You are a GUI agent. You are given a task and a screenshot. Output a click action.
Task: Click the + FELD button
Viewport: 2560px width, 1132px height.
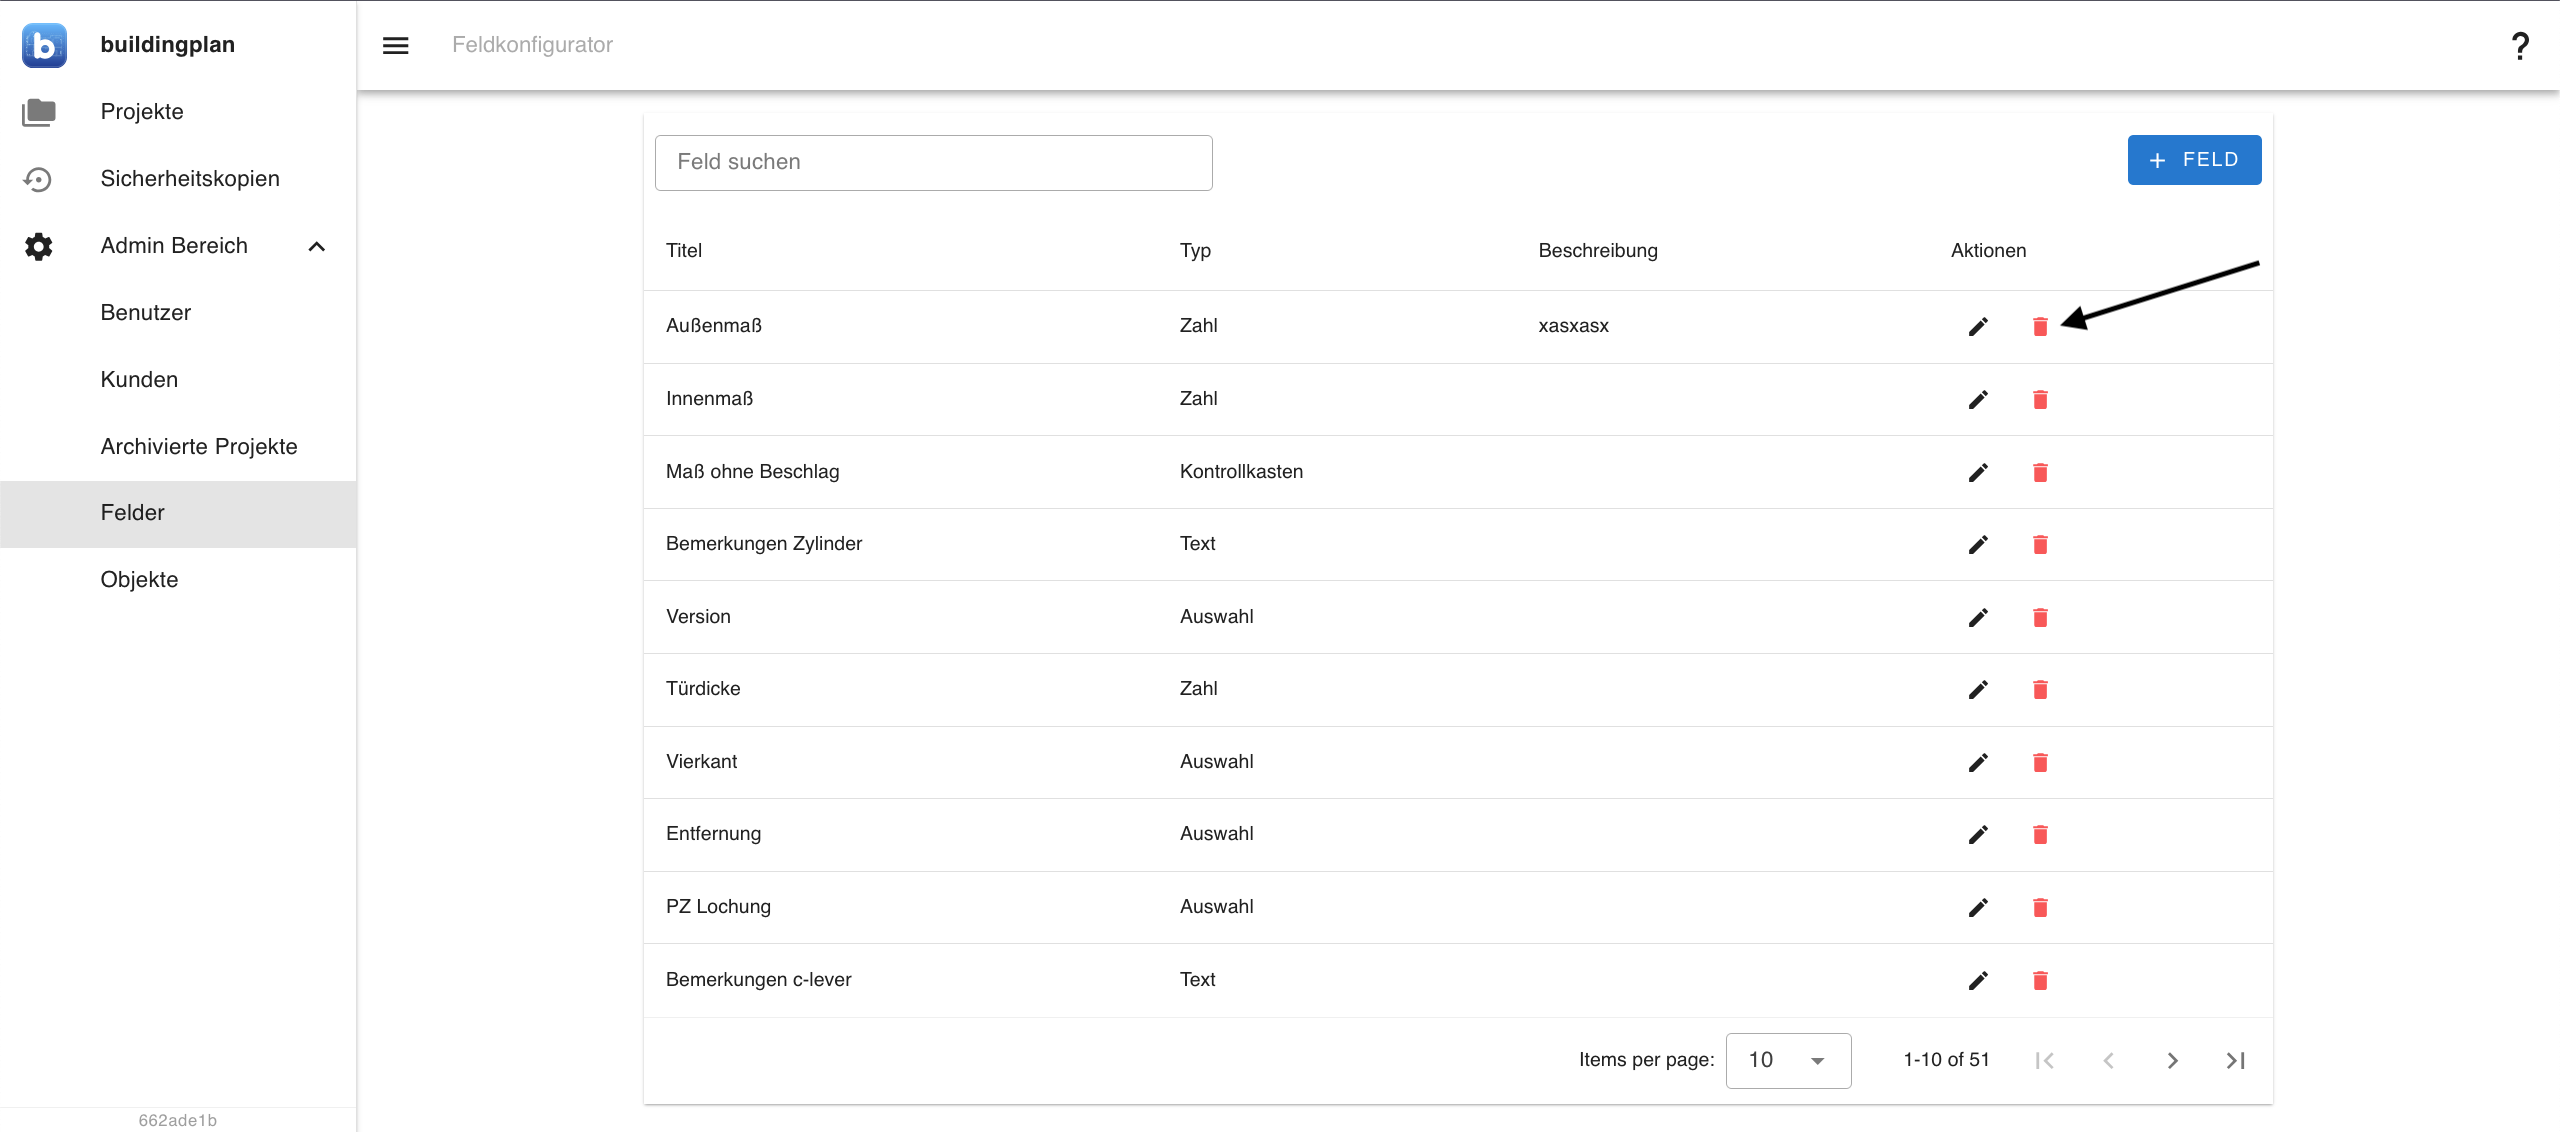point(2194,160)
